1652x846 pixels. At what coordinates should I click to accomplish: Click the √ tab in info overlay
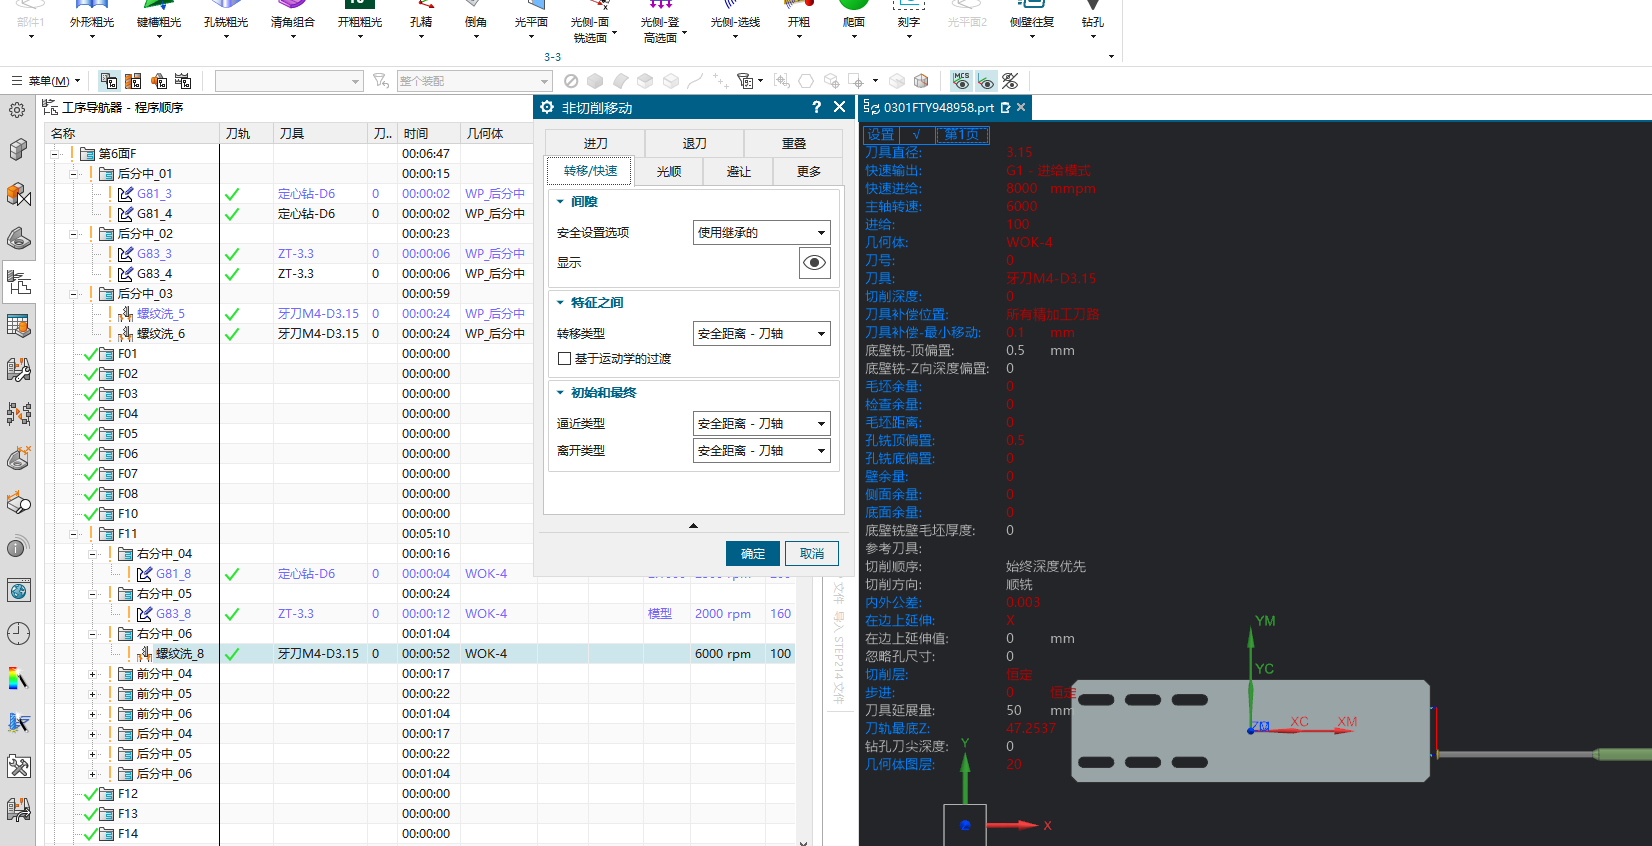916,134
